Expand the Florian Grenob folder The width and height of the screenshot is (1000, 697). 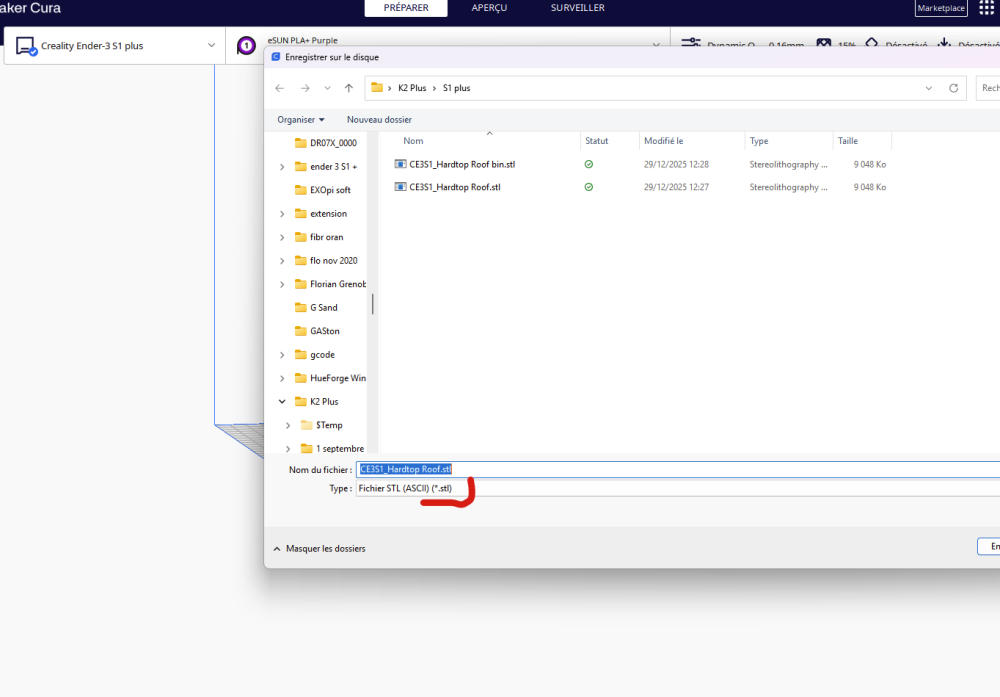pyautogui.click(x=282, y=284)
